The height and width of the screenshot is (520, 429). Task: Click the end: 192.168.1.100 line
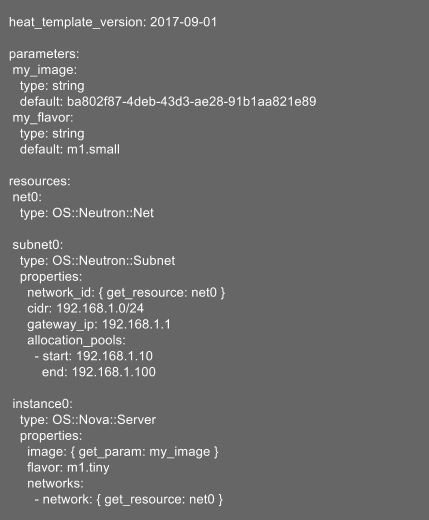point(99,372)
